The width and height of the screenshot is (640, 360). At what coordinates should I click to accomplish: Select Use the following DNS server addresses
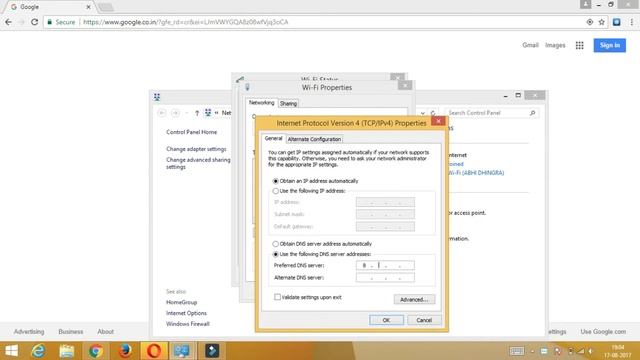(x=276, y=254)
